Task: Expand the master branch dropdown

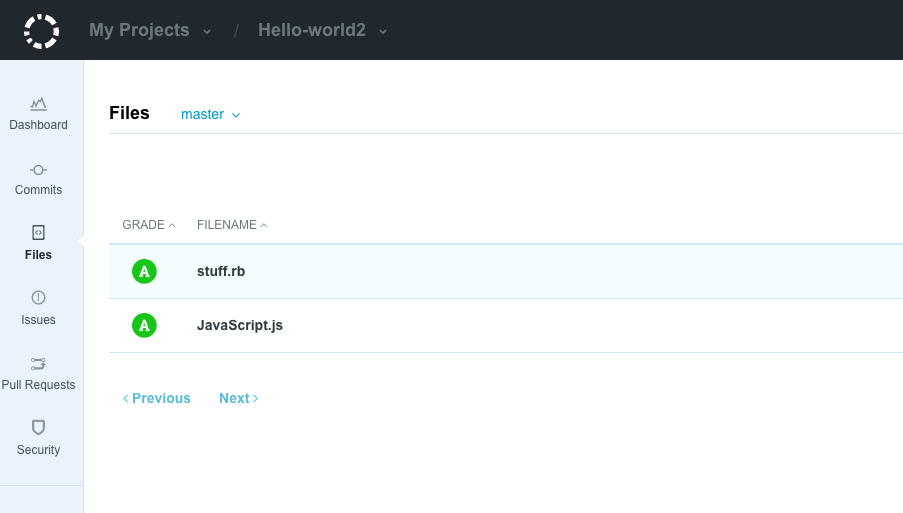Action: point(210,115)
